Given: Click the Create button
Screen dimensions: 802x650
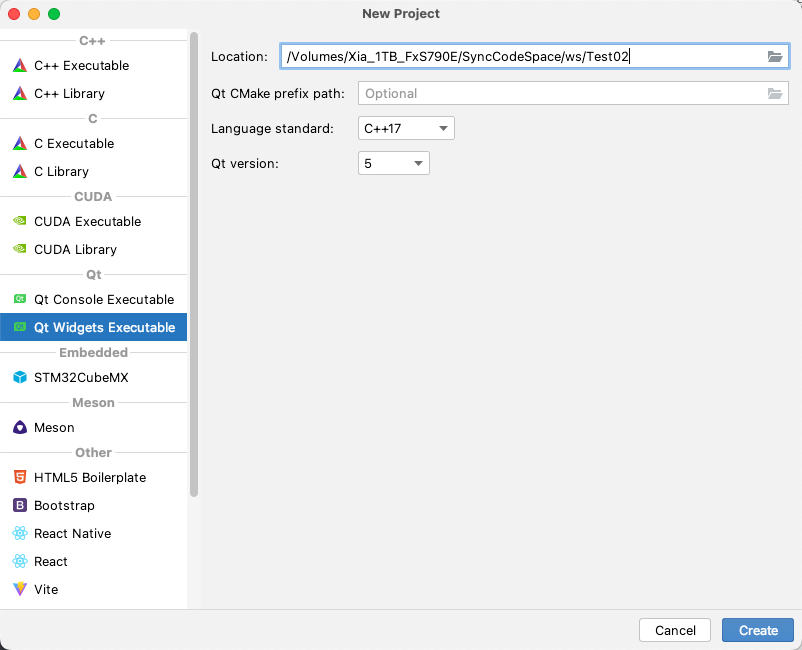Looking at the screenshot, I should 758,630.
